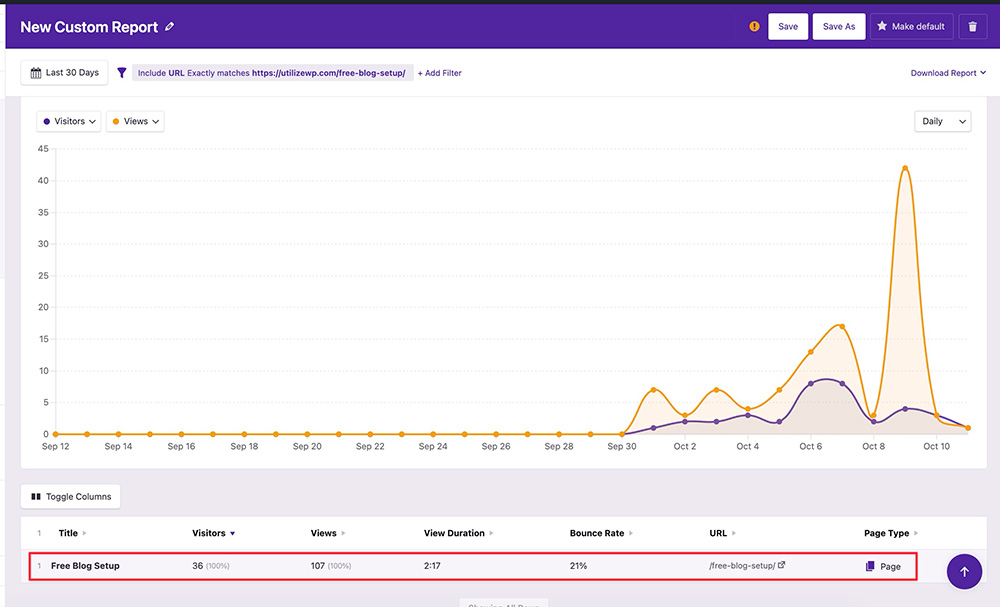Click the Make default star button
Viewport: 1000px width, 607px height.
pos(910,27)
